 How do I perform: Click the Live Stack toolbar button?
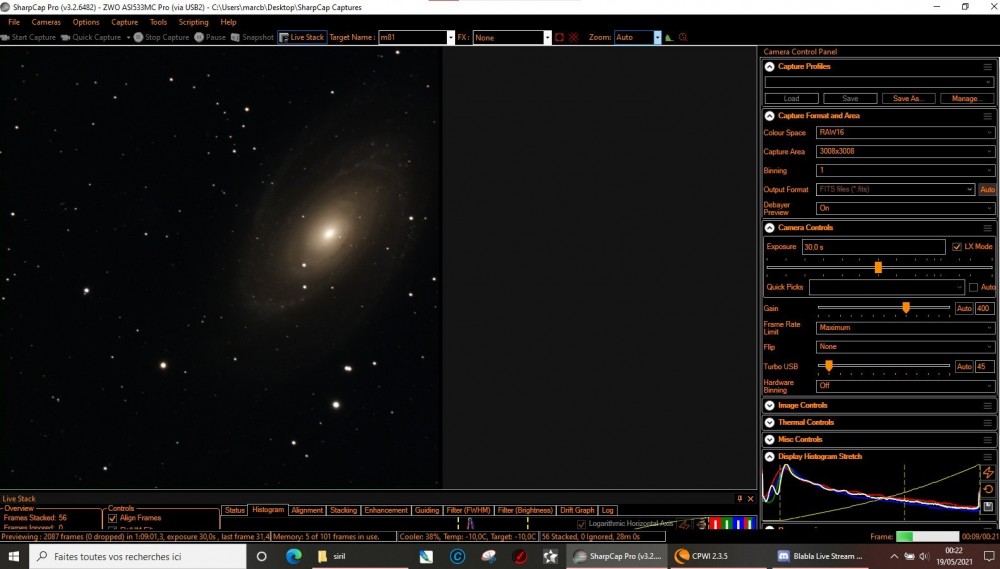pyautogui.click(x=302, y=37)
